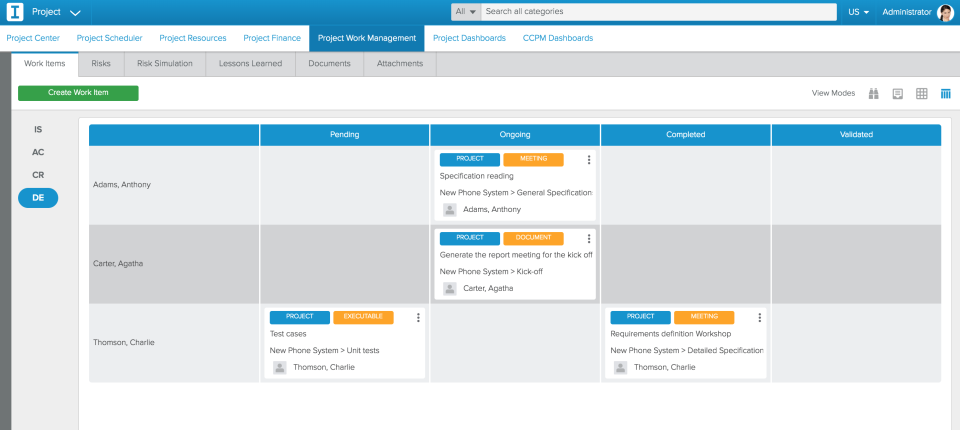The height and width of the screenshot is (430, 960).
Task: Click New Phone System > Unit tests path
Action: (x=324, y=351)
